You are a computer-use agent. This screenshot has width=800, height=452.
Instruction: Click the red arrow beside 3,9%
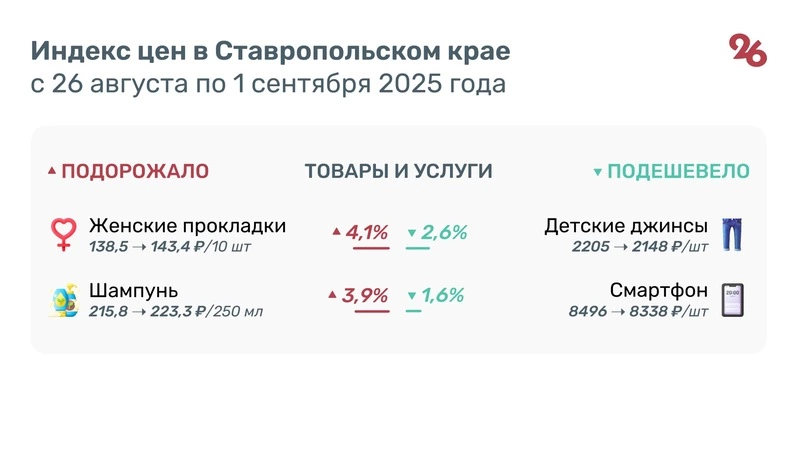(331, 295)
